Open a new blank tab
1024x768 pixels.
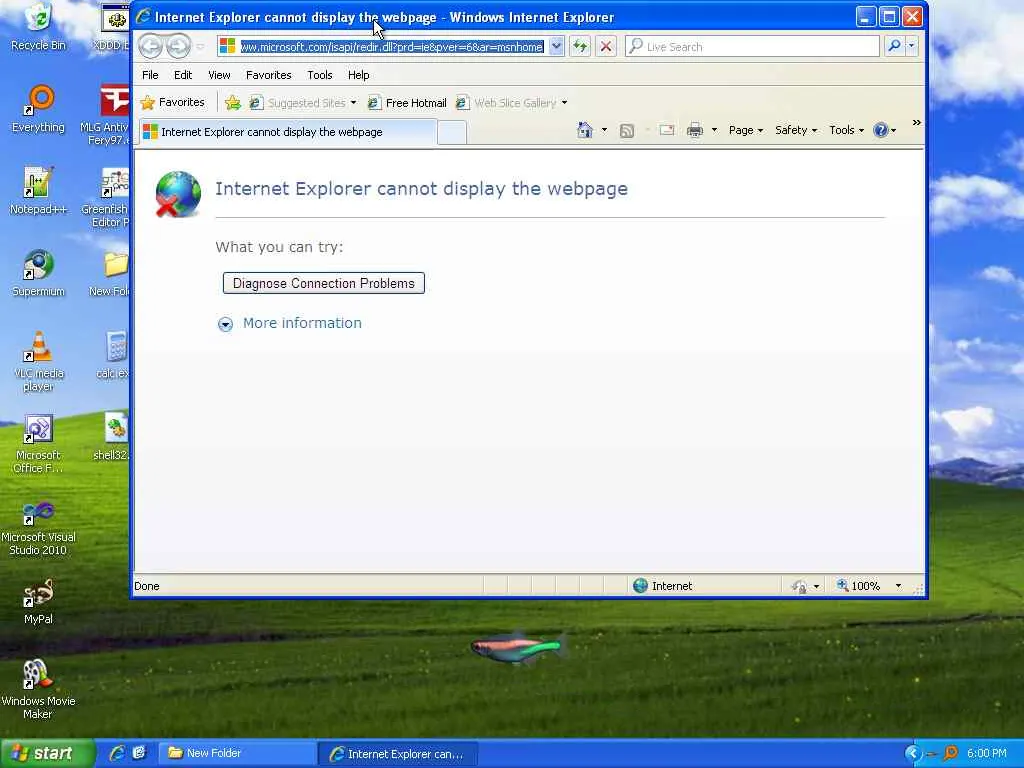coord(452,133)
